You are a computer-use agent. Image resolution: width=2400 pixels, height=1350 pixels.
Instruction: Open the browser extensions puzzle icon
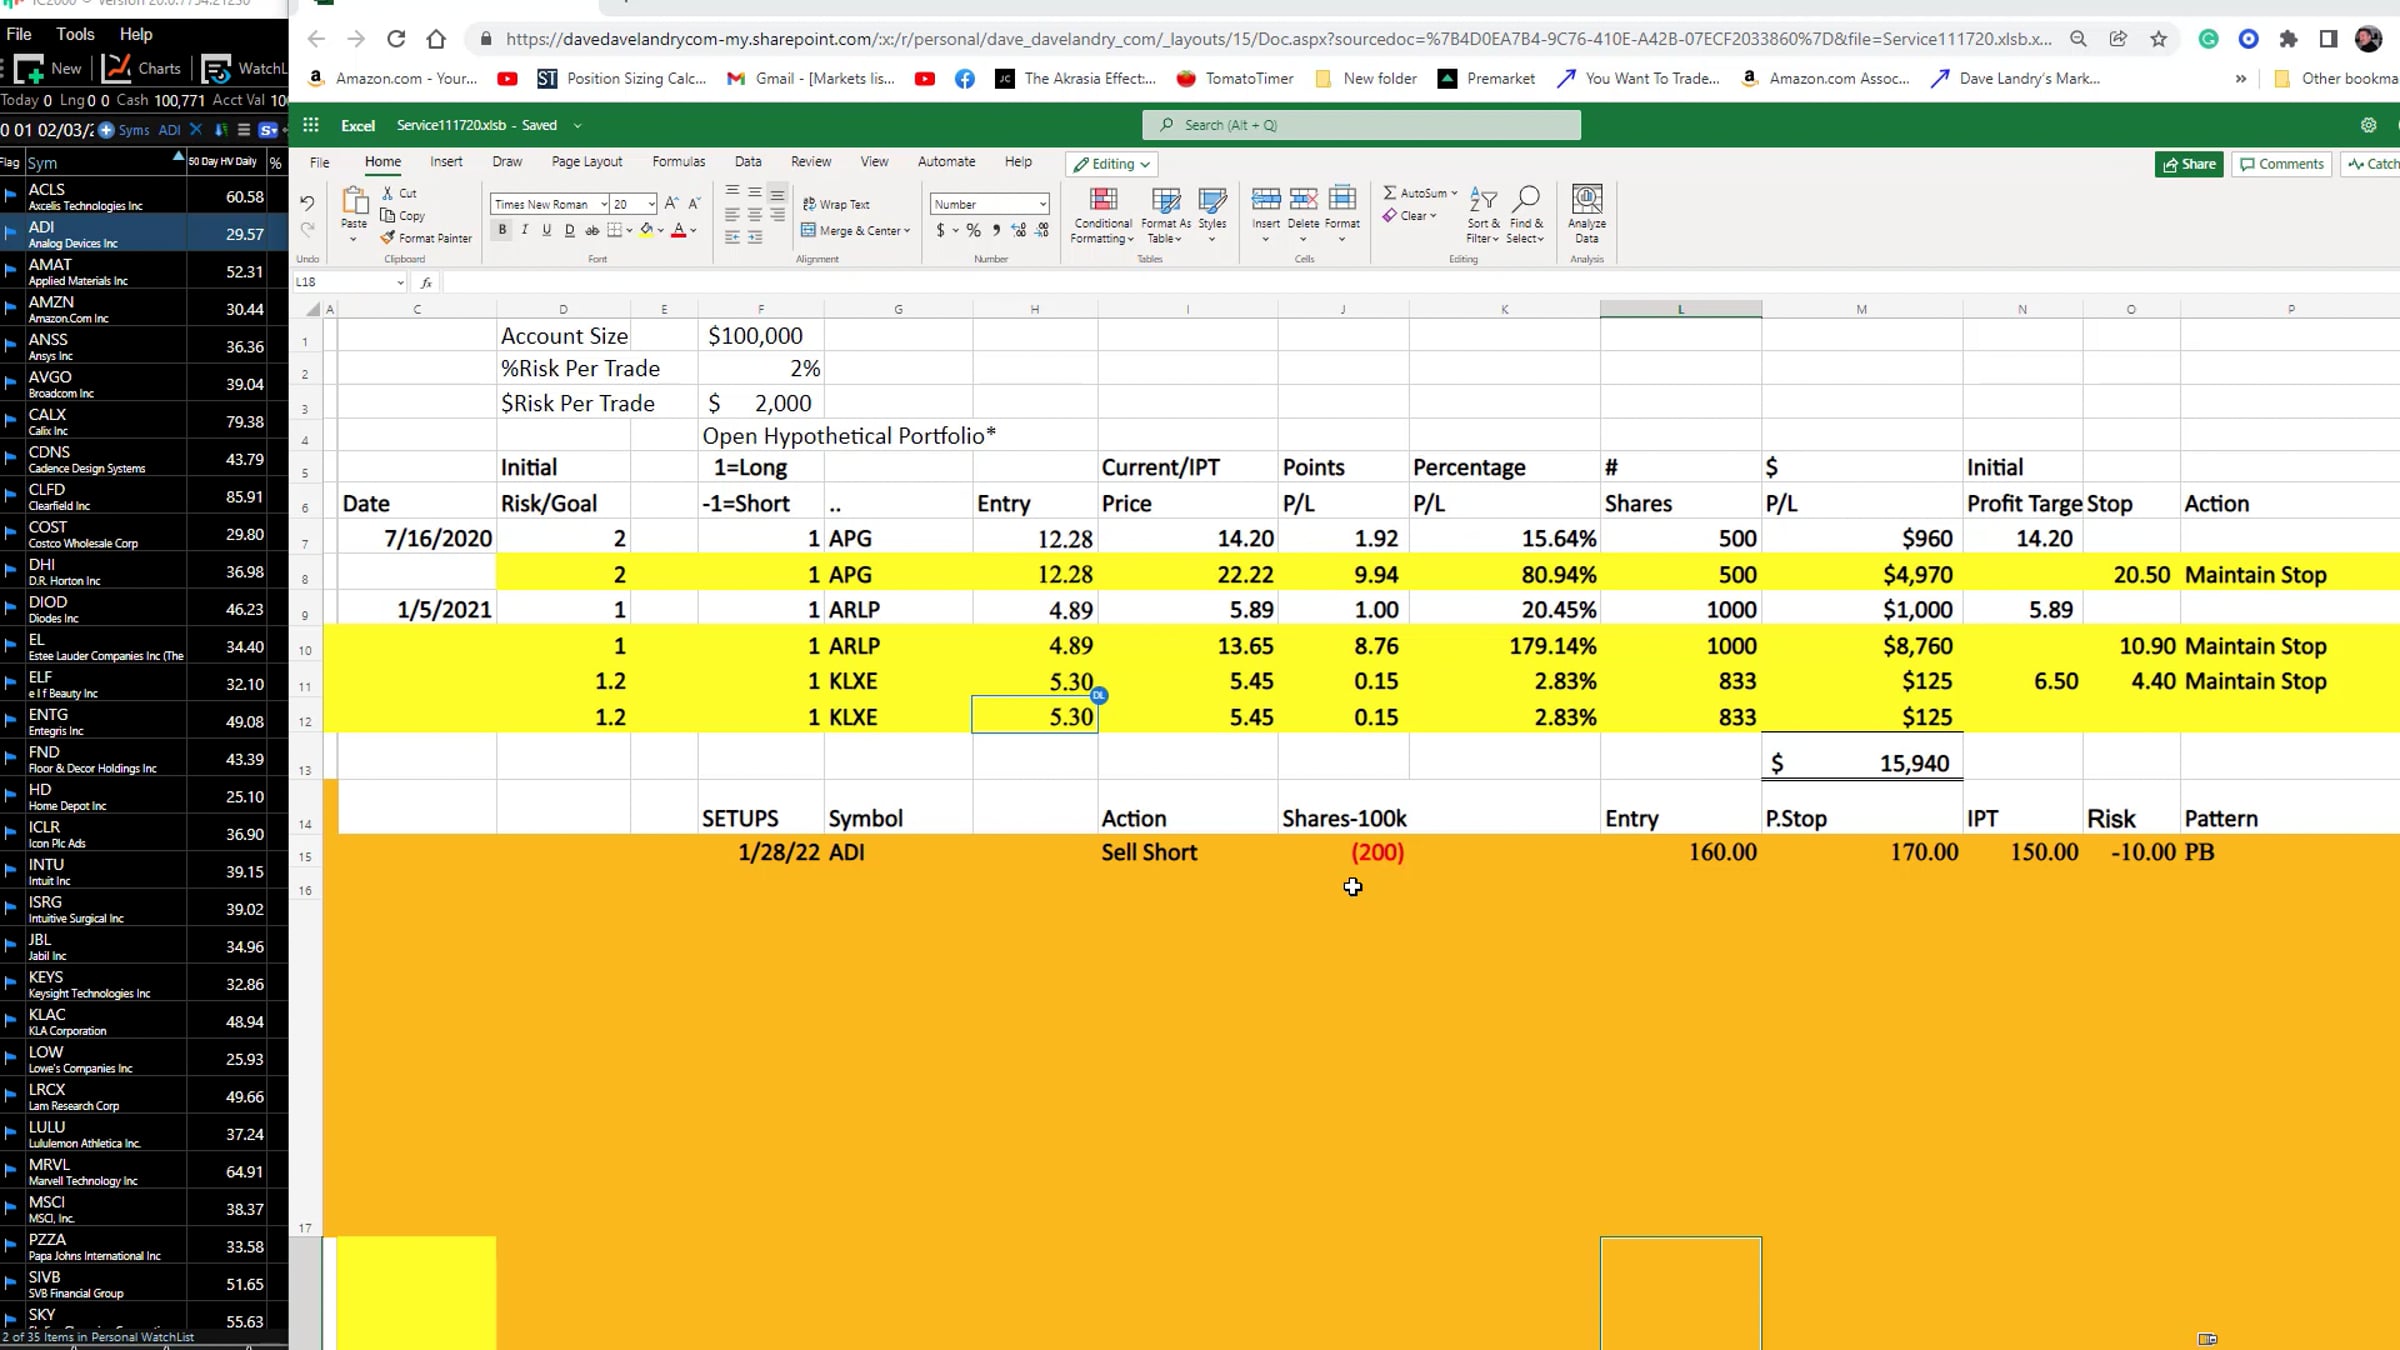[2288, 39]
